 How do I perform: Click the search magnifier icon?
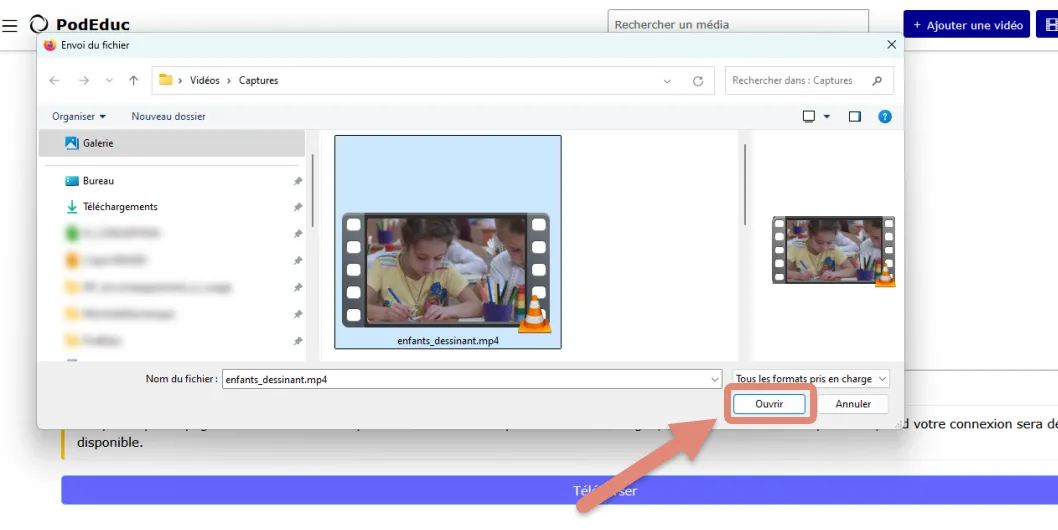point(876,80)
